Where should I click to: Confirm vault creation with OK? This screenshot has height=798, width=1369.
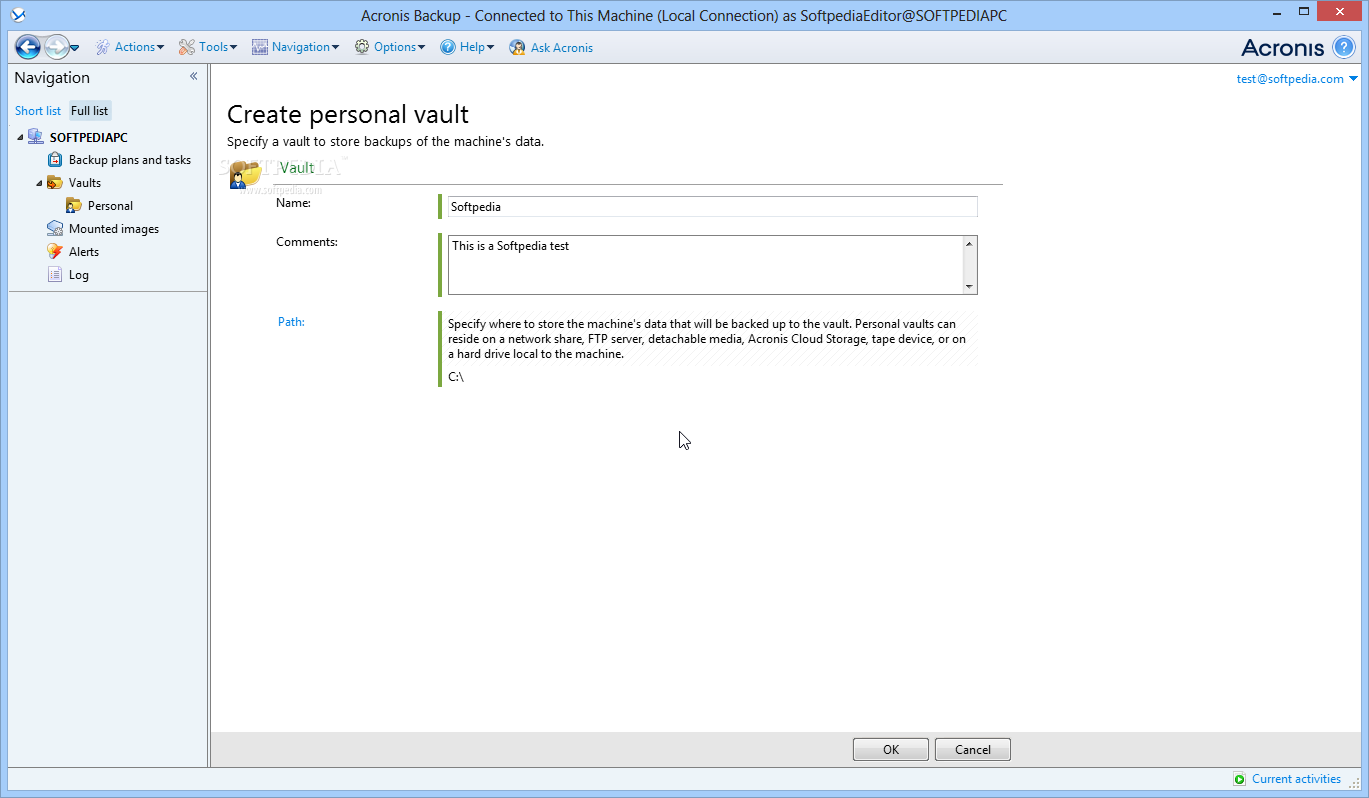click(x=891, y=750)
